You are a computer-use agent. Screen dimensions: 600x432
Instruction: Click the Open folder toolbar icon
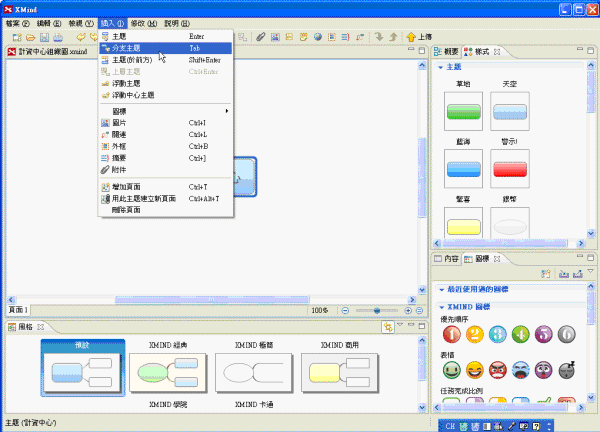(31, 37)
